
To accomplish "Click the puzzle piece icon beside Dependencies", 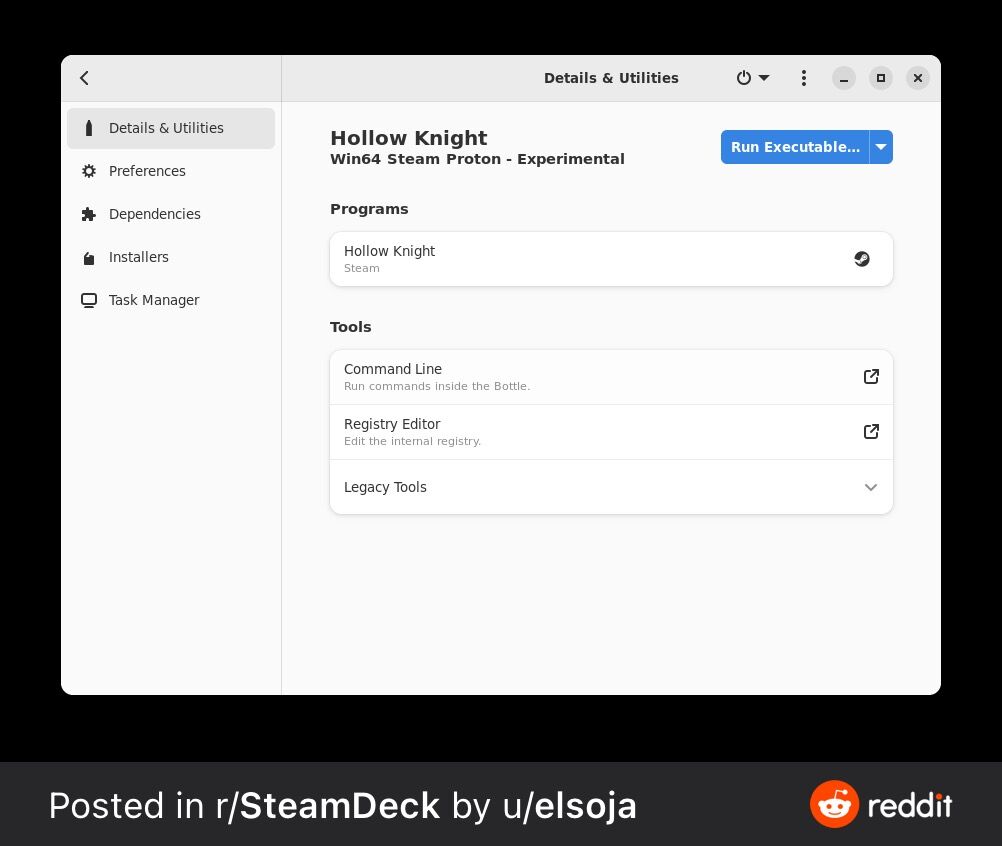I will tap(89, 214).
